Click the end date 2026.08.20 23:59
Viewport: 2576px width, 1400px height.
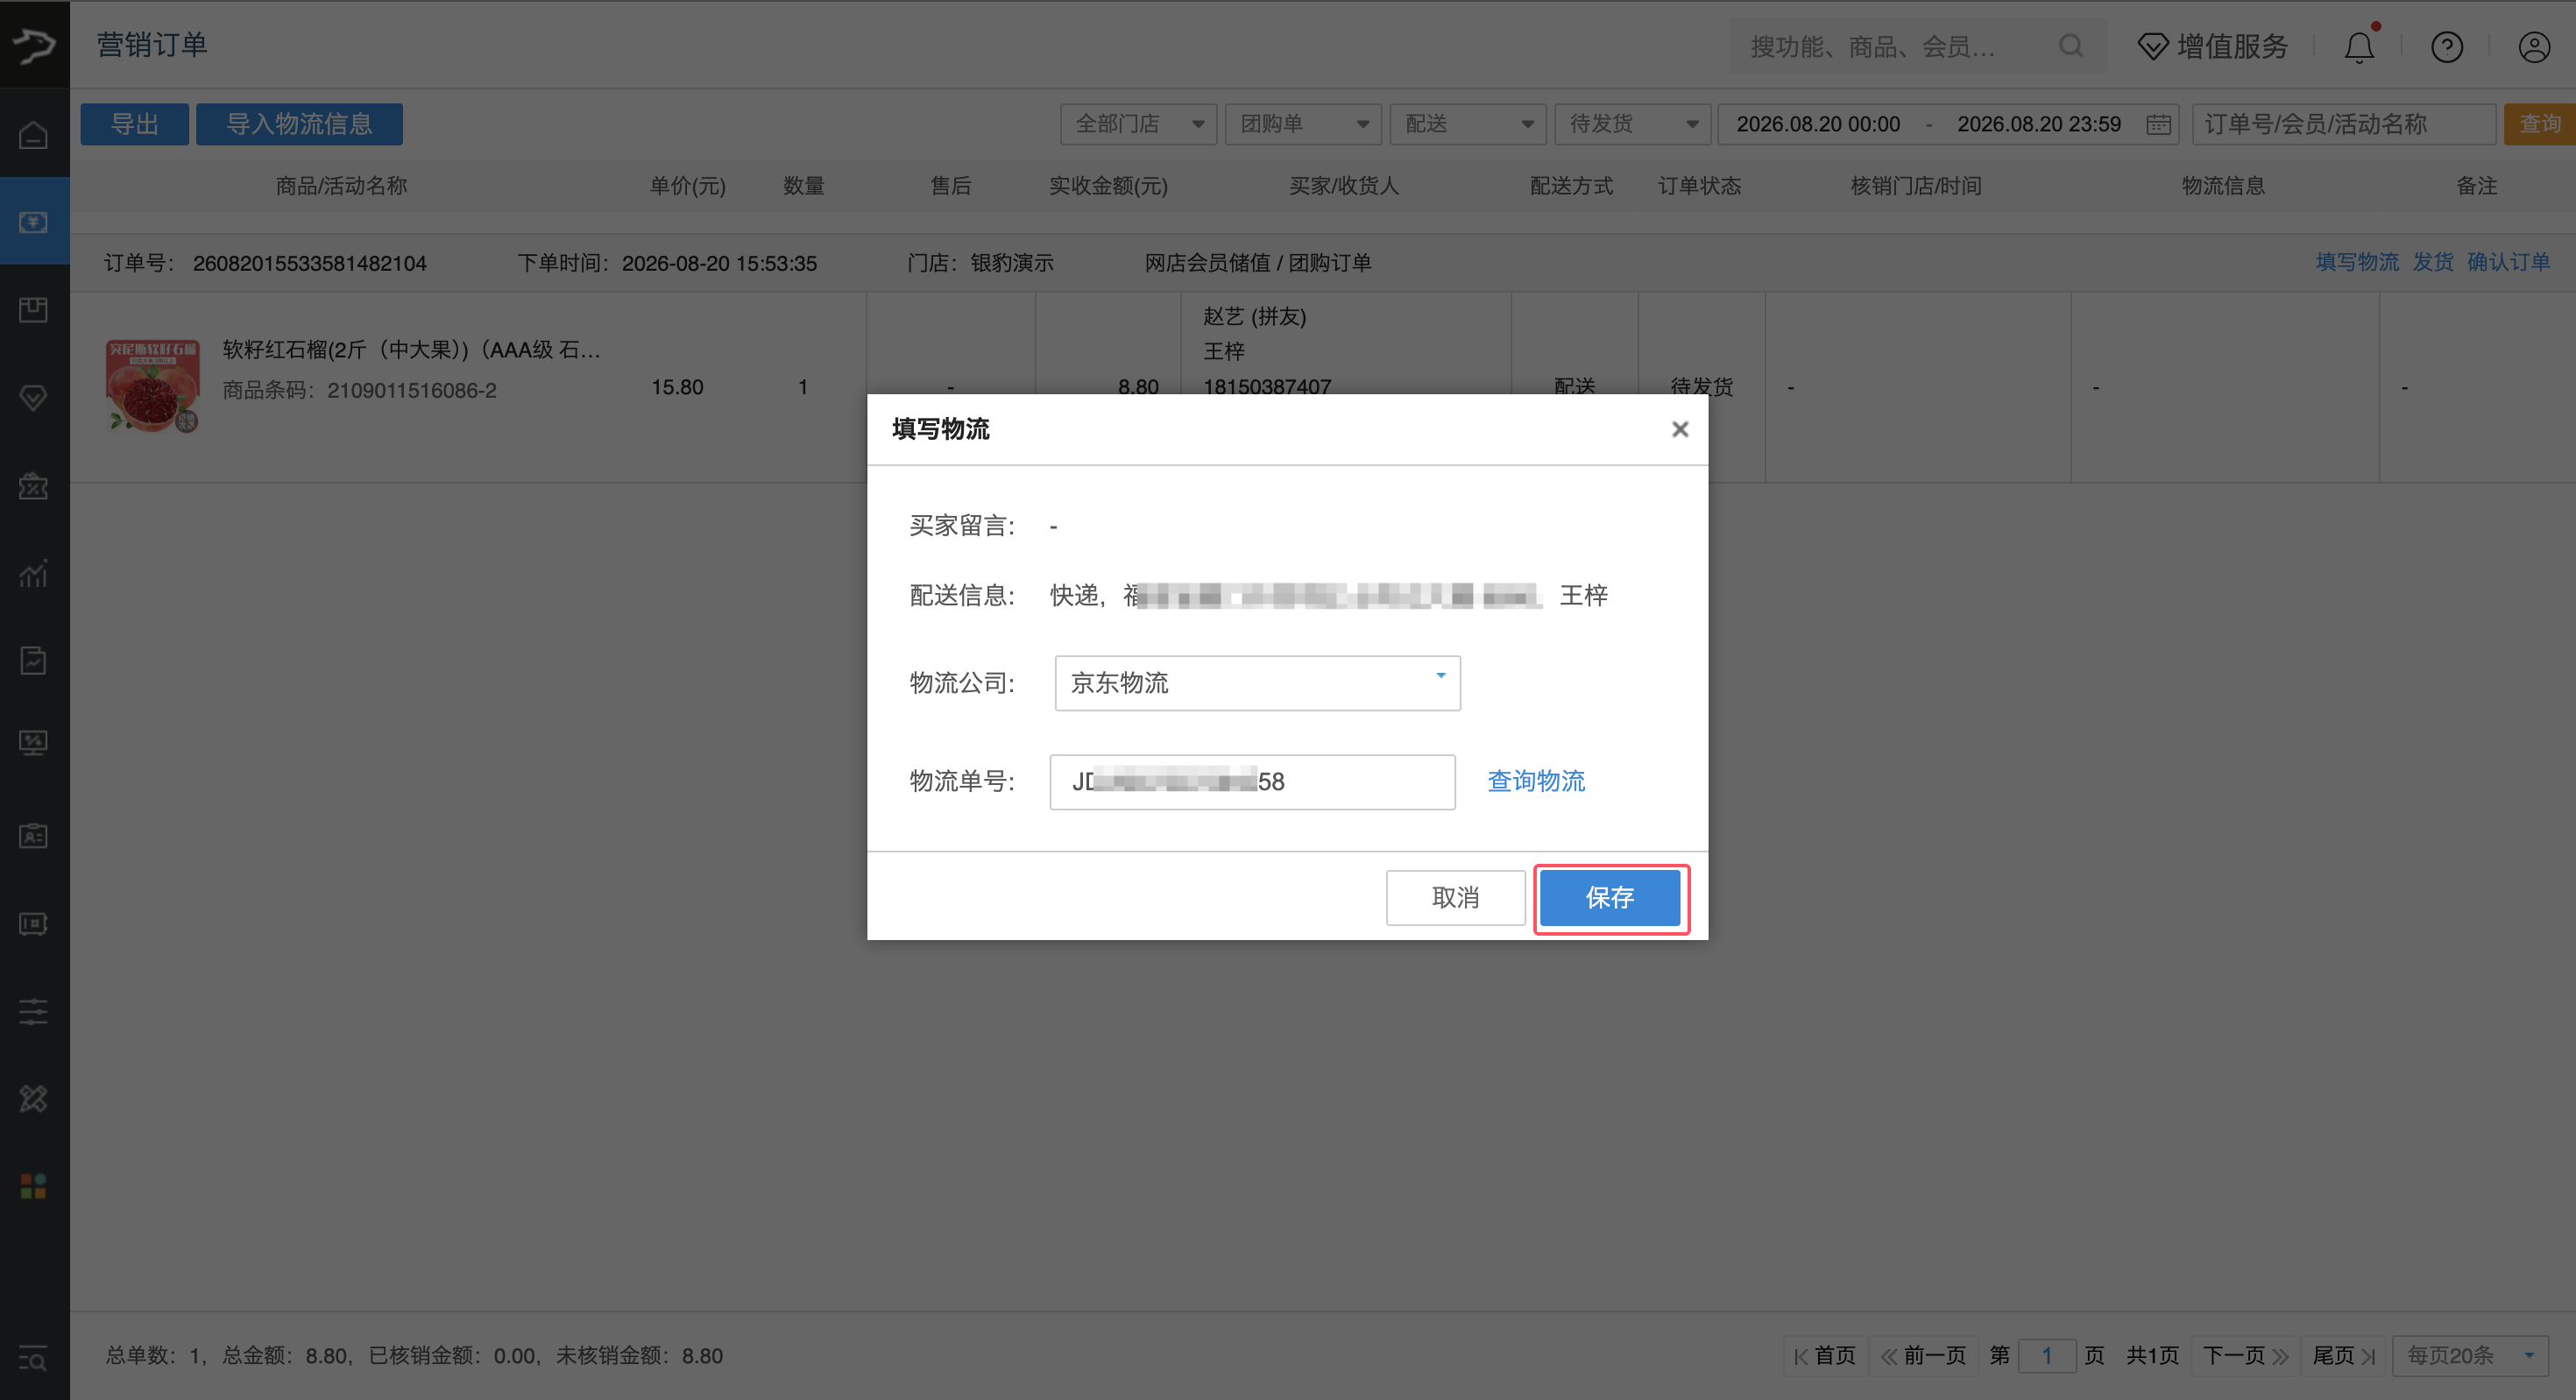pyautogui.click(x=2039, y=124)
